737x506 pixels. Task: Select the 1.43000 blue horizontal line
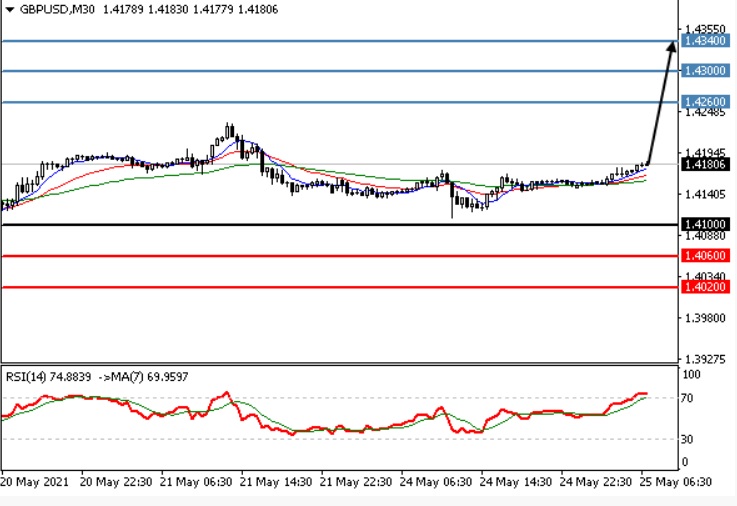(x=339, y=71)
